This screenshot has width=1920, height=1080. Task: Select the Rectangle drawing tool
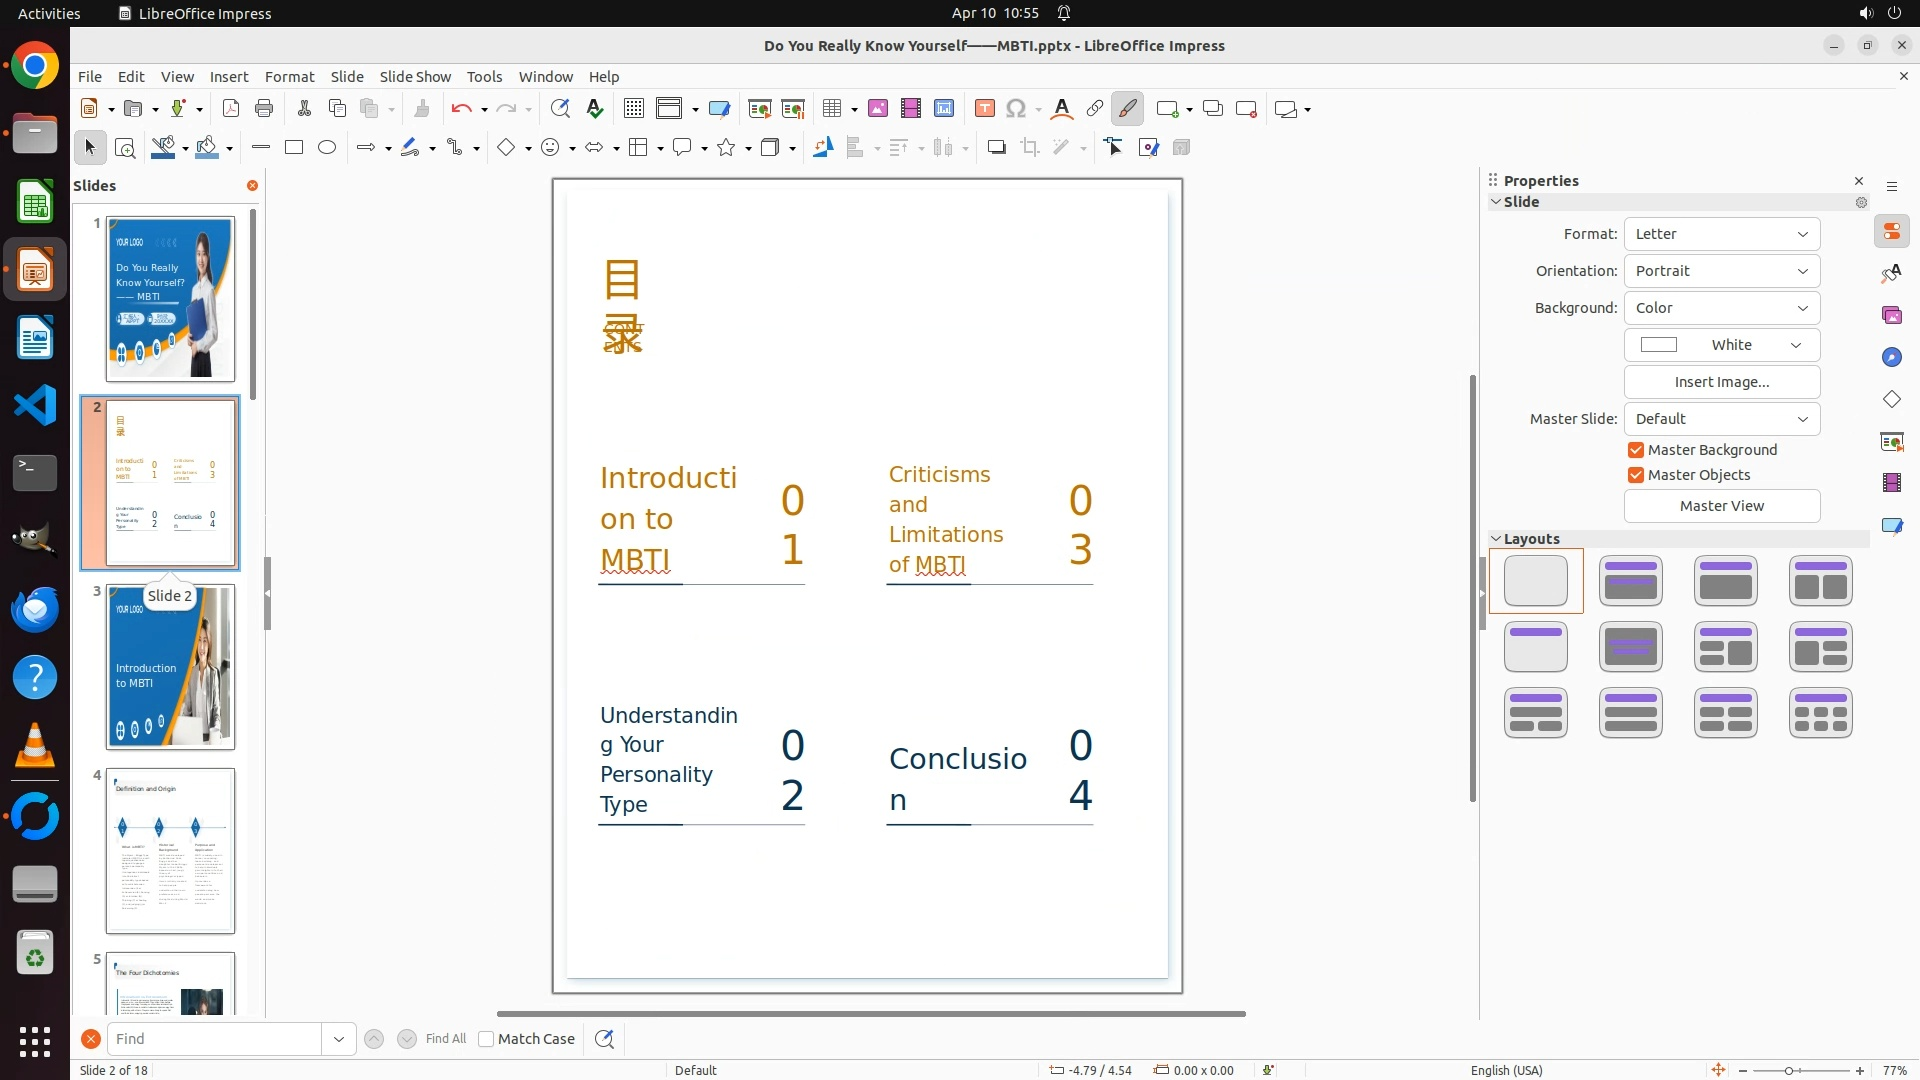(294, 148)
